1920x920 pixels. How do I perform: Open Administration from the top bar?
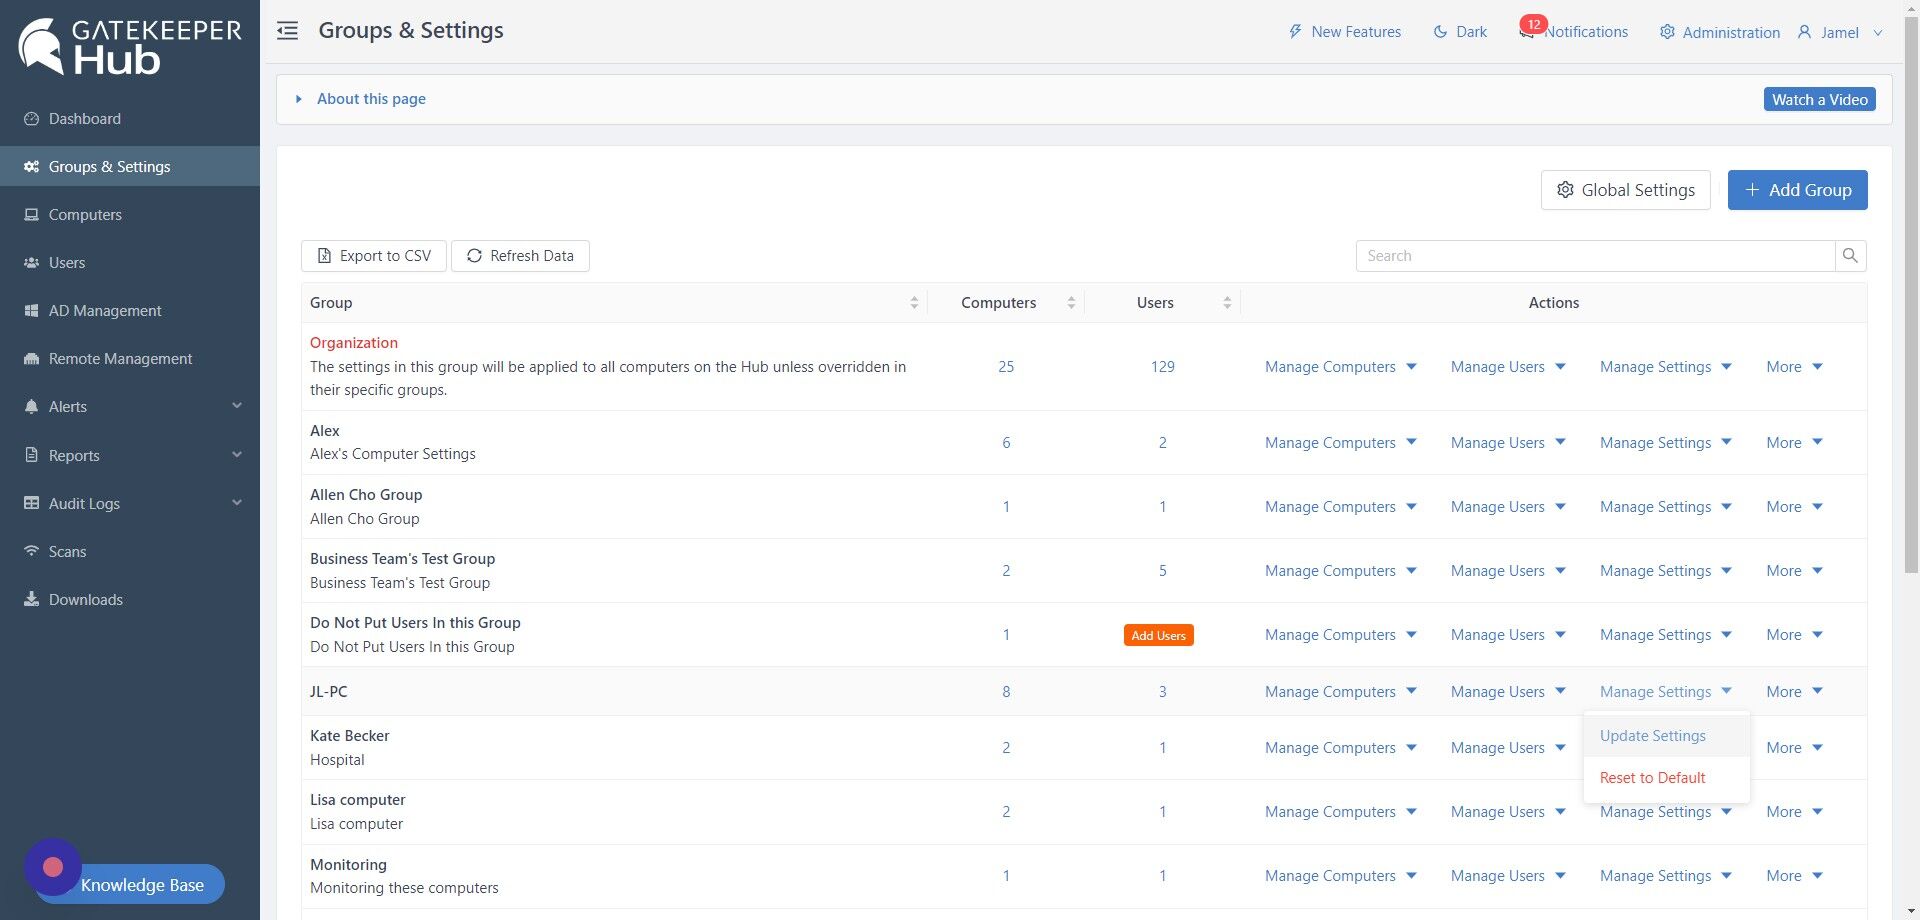1720,32
